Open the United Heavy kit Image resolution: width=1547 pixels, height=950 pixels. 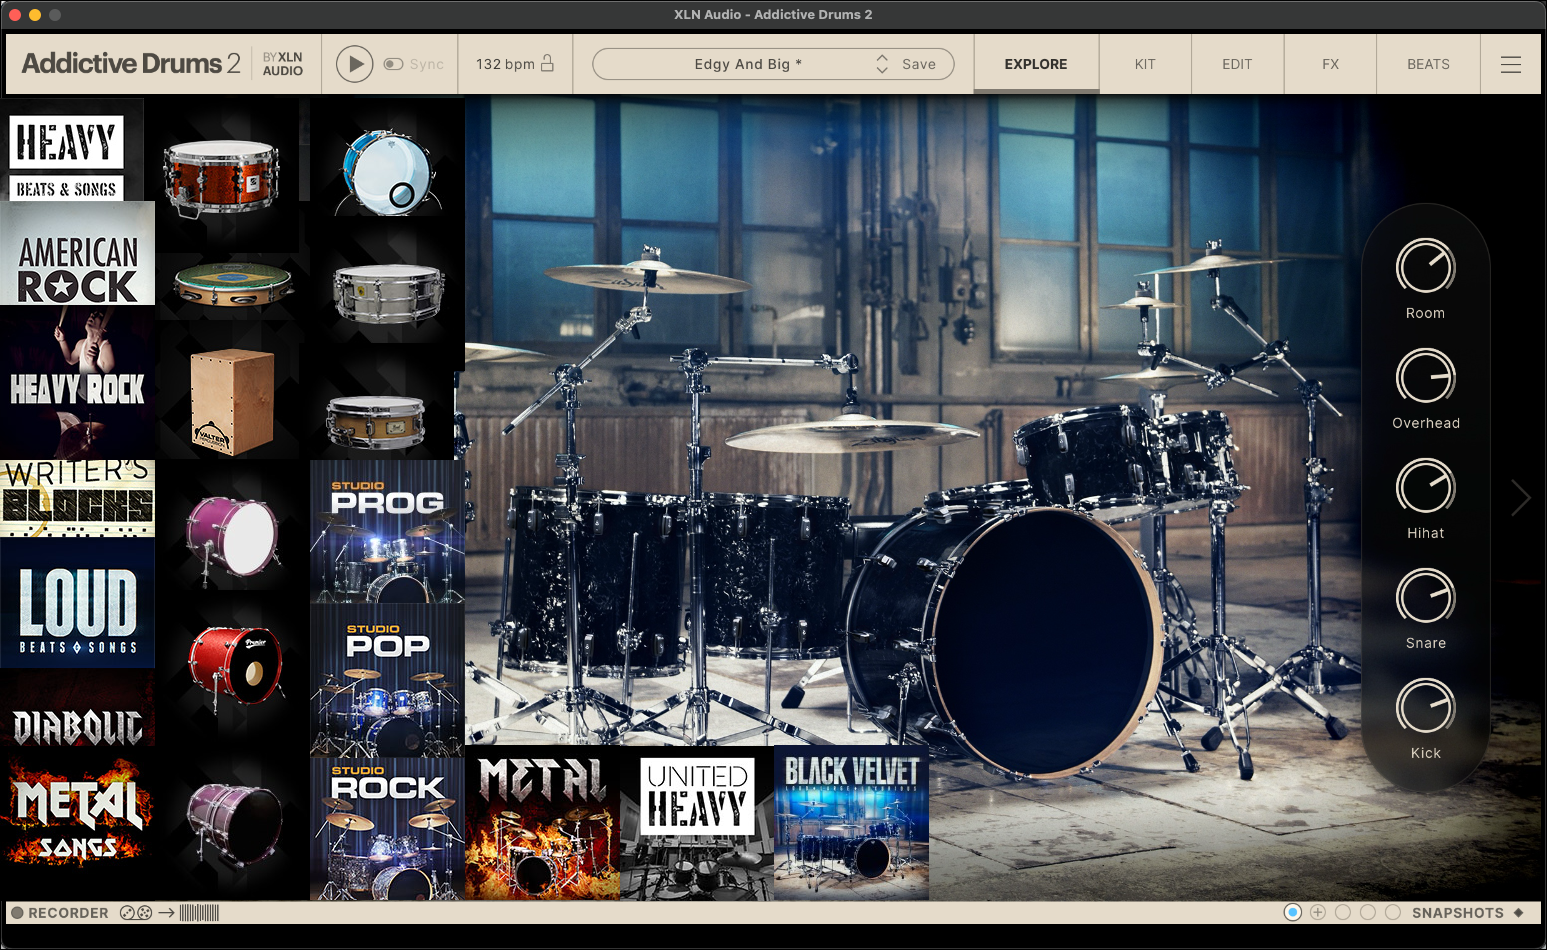697,823
